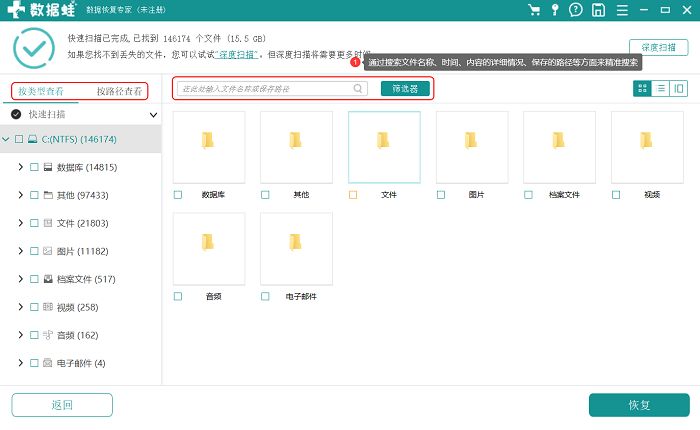
Task: Switch to list view layout
Action: pyautogui.click(x=661, y=88)
